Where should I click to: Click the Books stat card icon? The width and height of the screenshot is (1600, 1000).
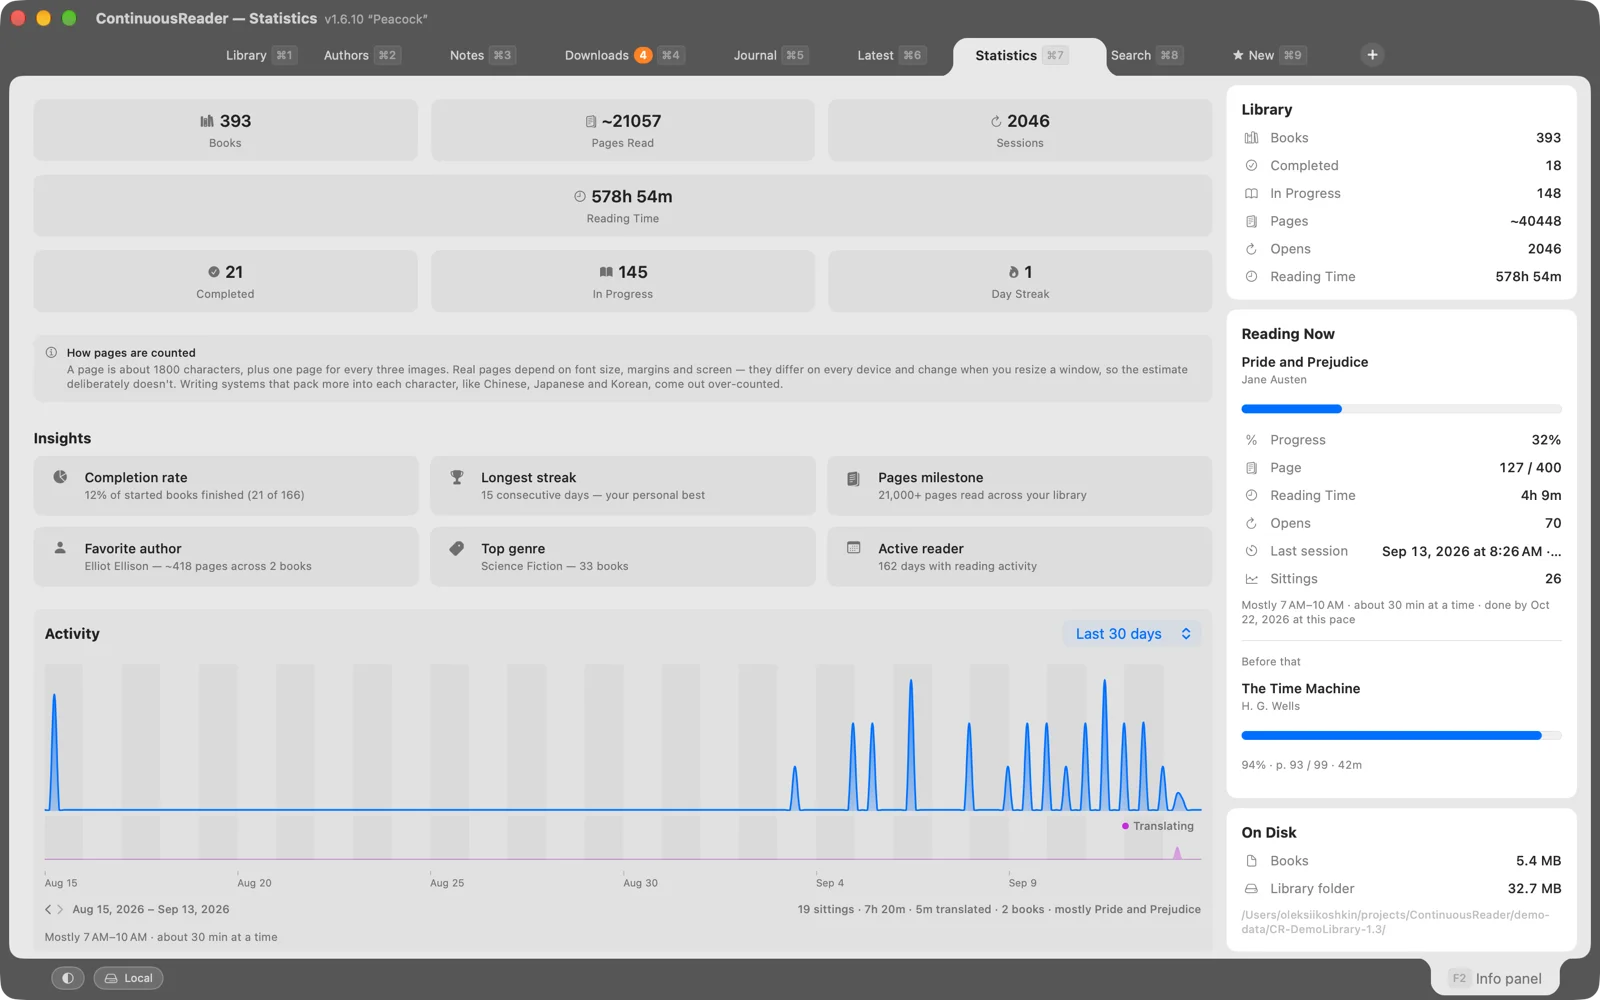tap(206, 121)
